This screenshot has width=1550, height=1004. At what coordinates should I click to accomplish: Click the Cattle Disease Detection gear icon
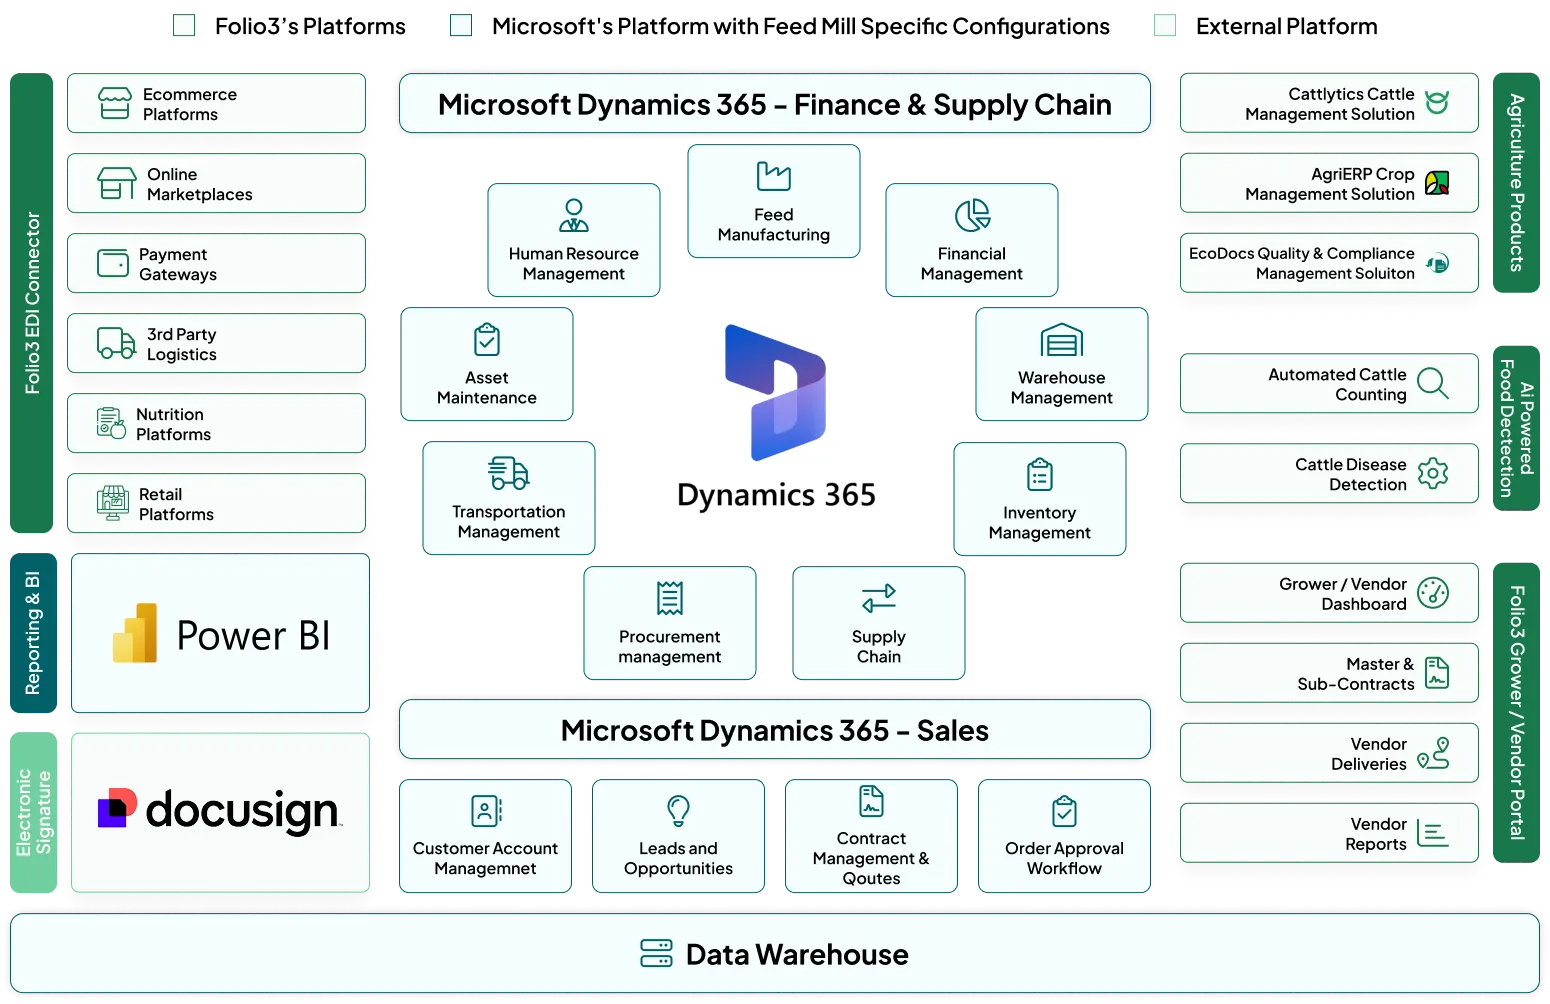(1433, 473)
